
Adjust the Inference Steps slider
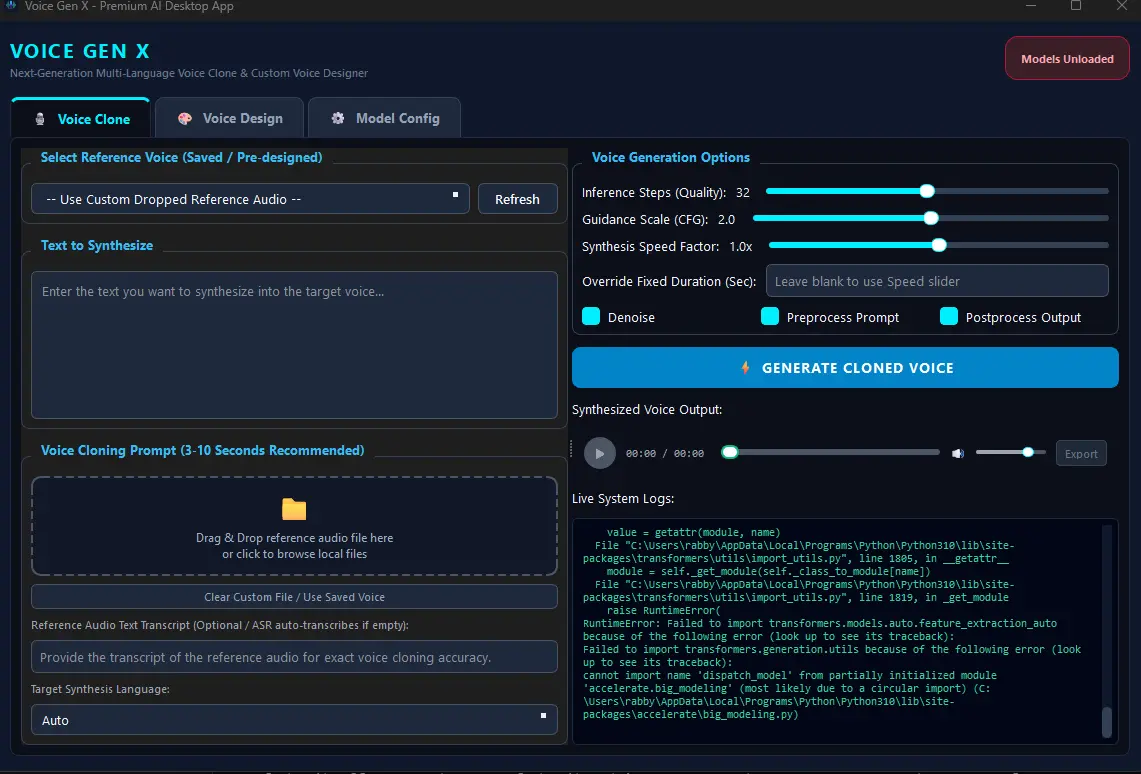937,191
